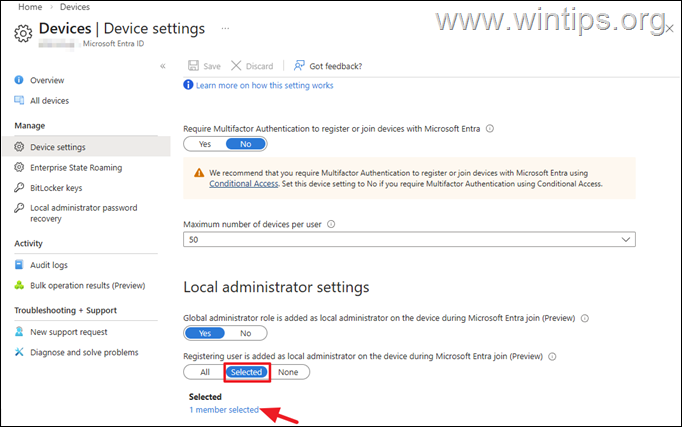Click the Save disk icon
The height and width of the screenshot is (427, 682).
193,66
